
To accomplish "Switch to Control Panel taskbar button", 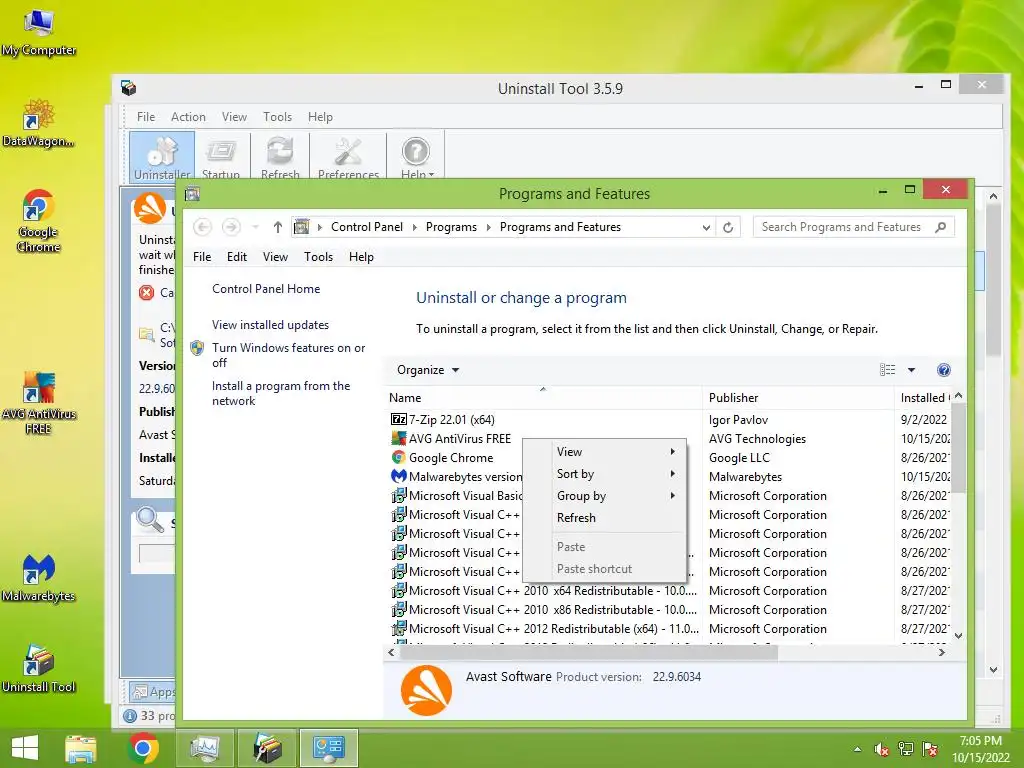I will tap(328, 748).
